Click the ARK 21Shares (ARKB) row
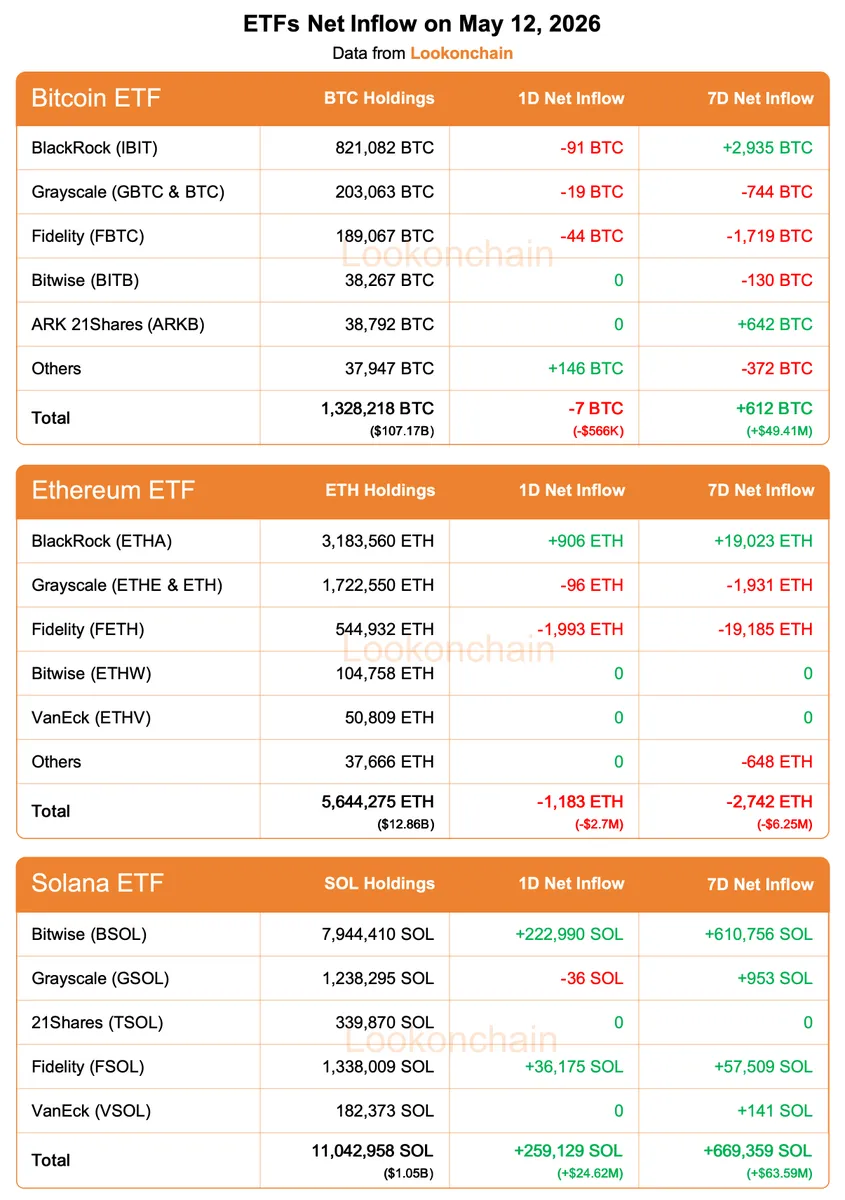845x1200 pixels. point(423,324)
